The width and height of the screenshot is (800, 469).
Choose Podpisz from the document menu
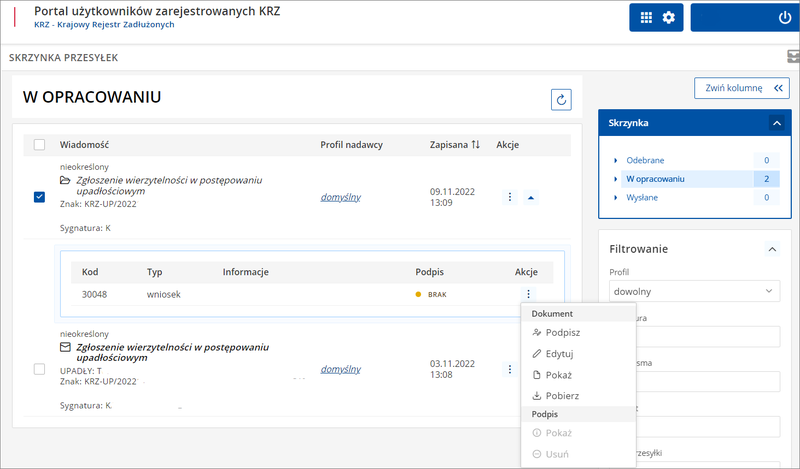click(564, 332)
